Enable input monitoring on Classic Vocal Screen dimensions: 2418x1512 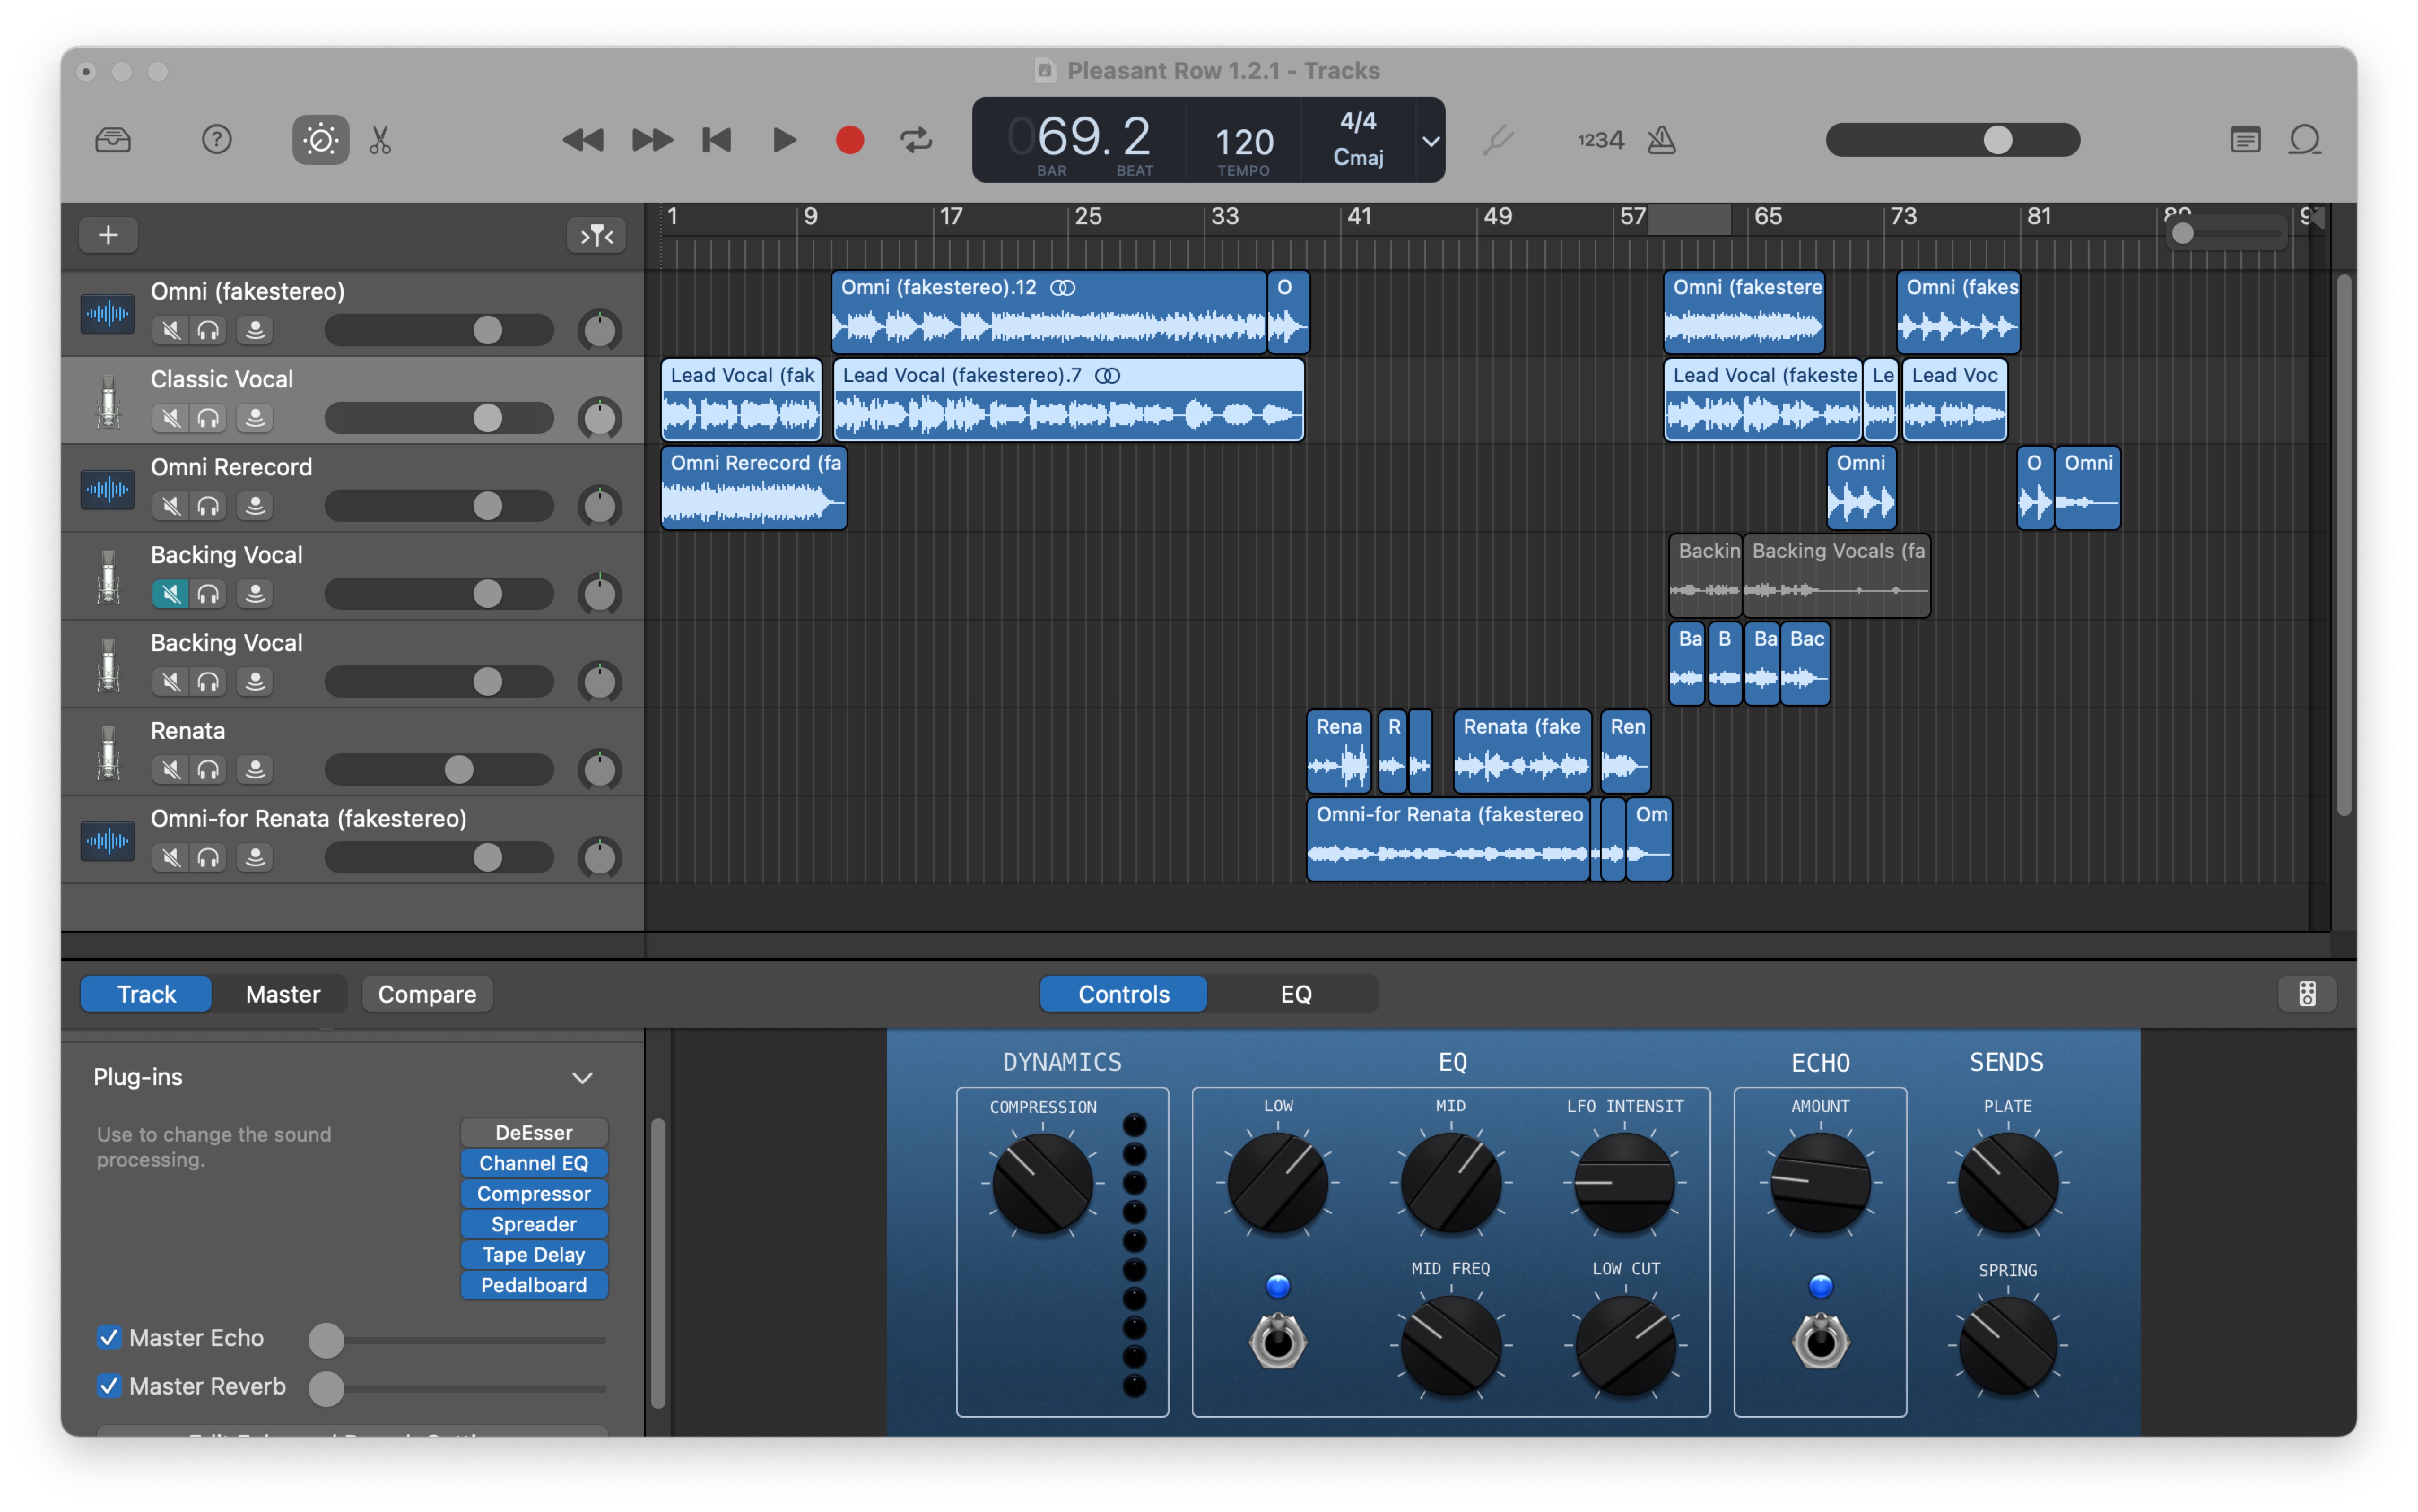255,418
